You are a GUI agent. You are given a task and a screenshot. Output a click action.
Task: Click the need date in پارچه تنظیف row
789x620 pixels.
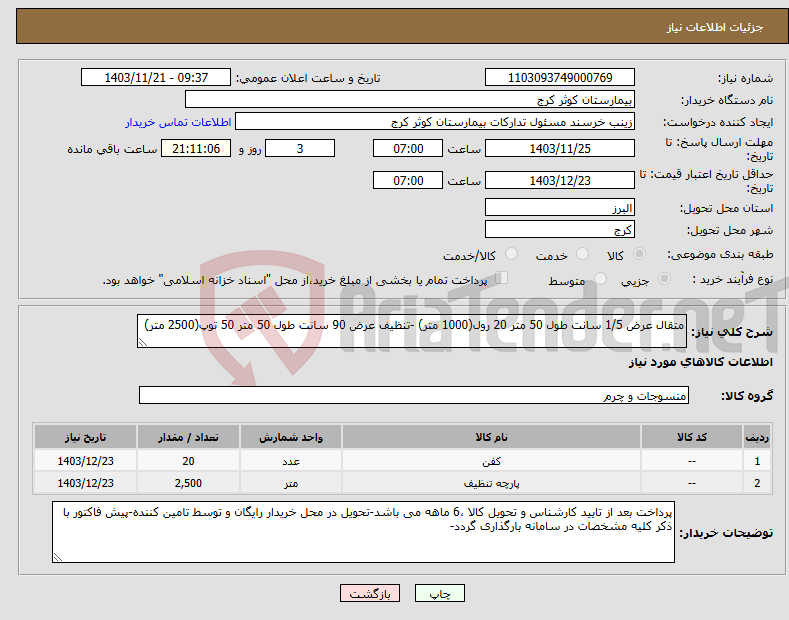coord(86,483)
